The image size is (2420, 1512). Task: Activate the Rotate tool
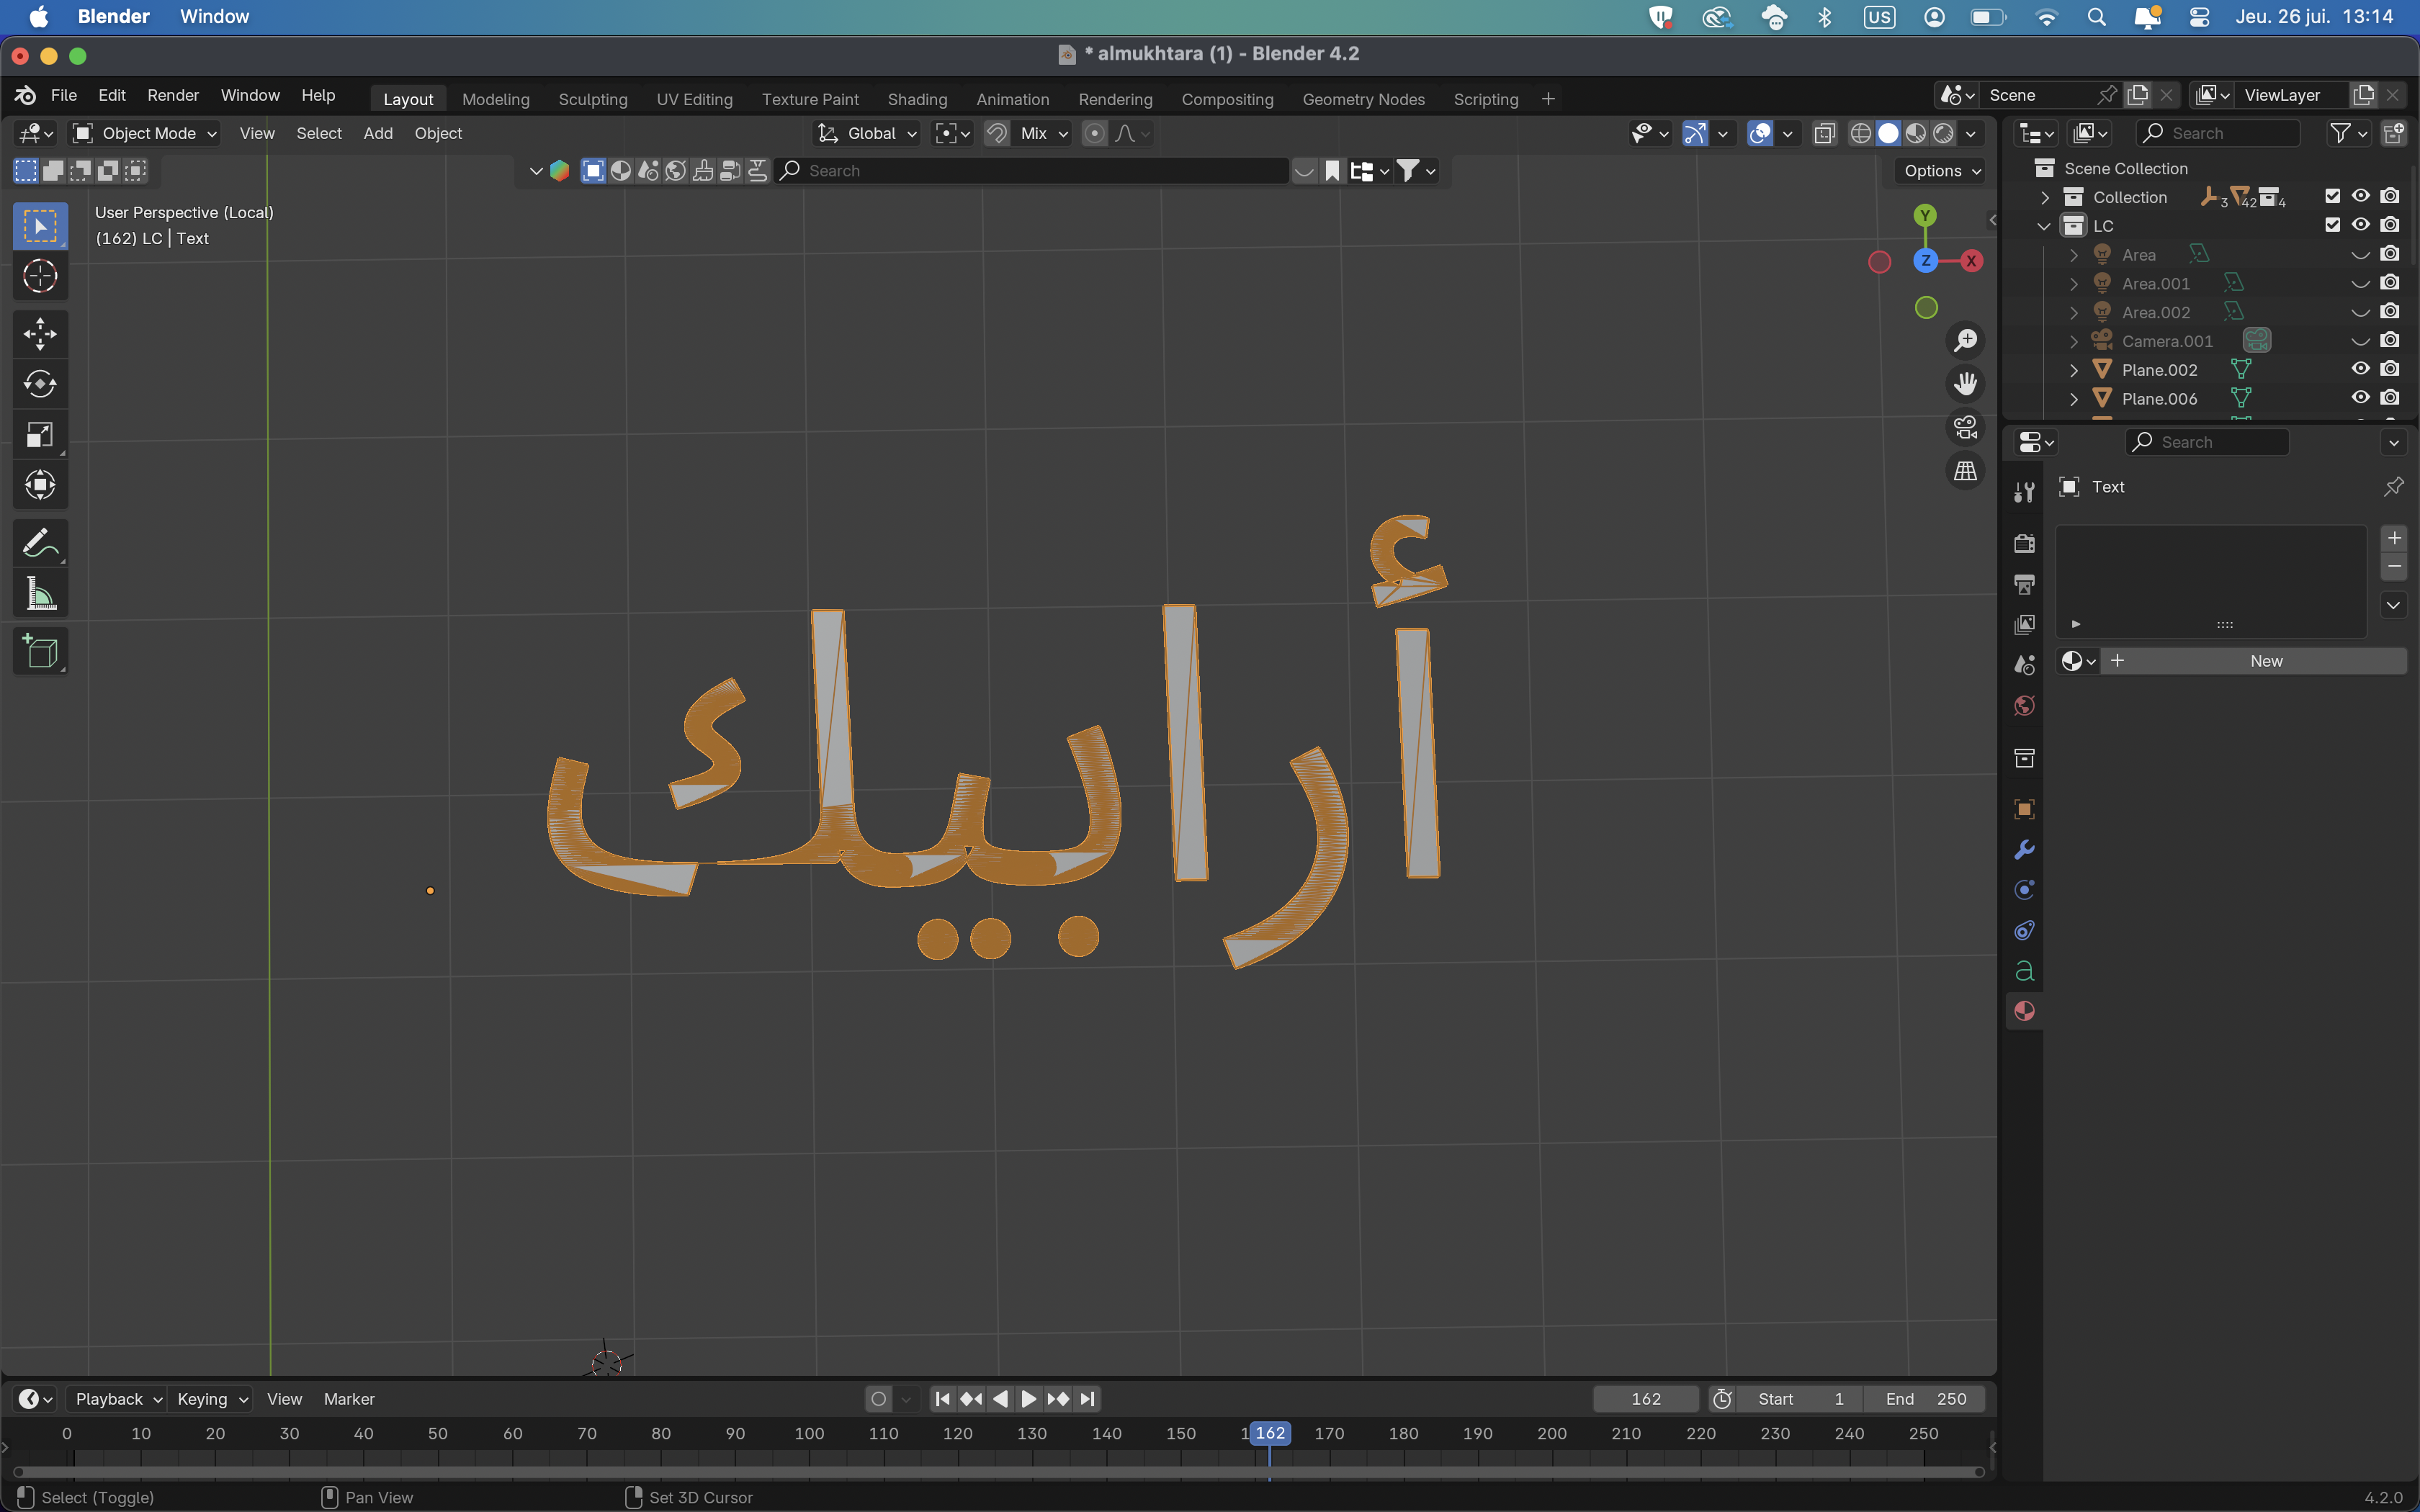40,384
